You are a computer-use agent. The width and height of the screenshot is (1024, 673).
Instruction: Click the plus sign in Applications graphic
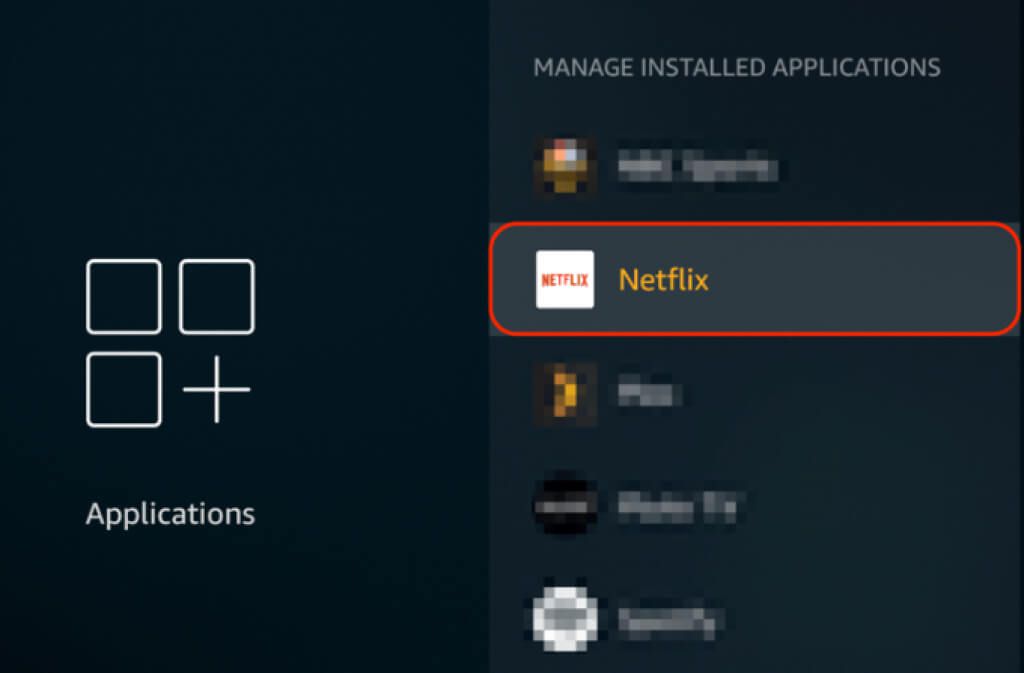coord(216,390)
